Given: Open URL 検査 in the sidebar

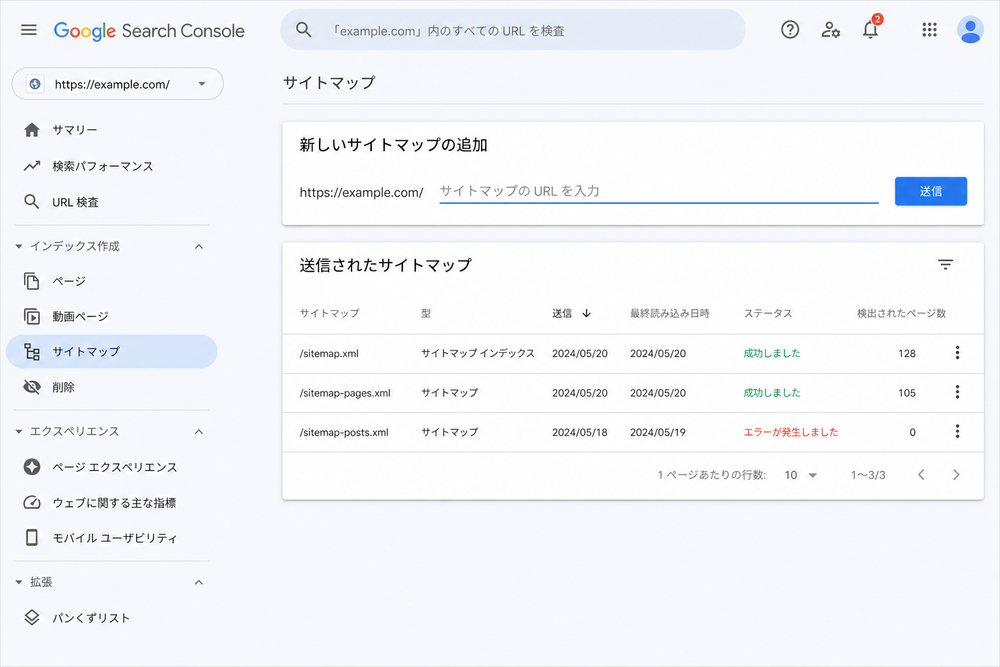Looking at the screenshot, I should pyautogui.click(x=112, y=202).
